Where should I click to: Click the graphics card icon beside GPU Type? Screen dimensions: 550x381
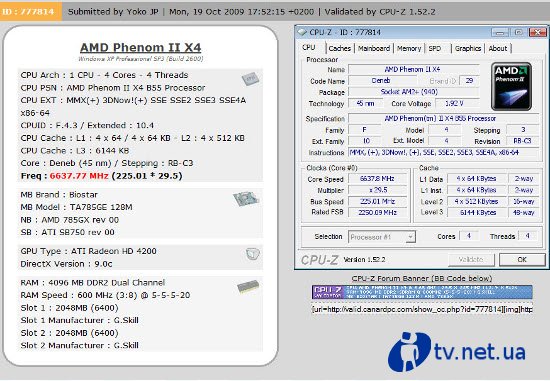253,254
